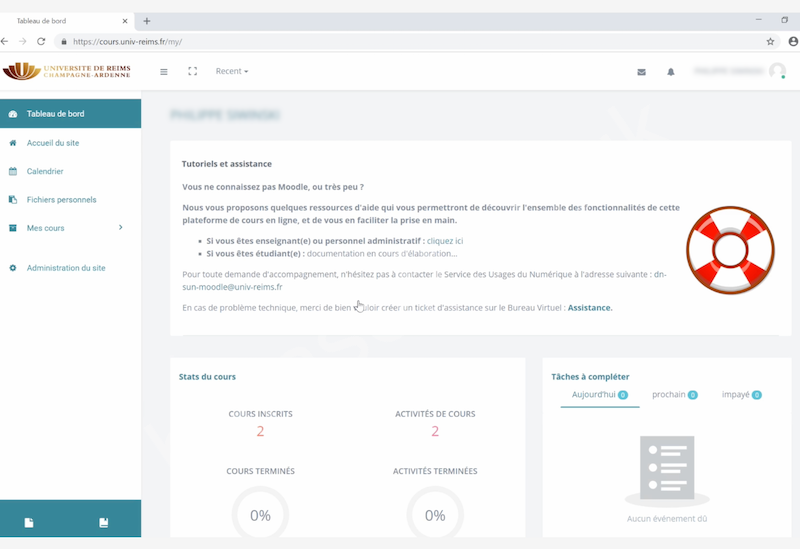Toggle the hamburger sidebar menu icon
Viewport: 800px width, 549px height.
point(164,71)
